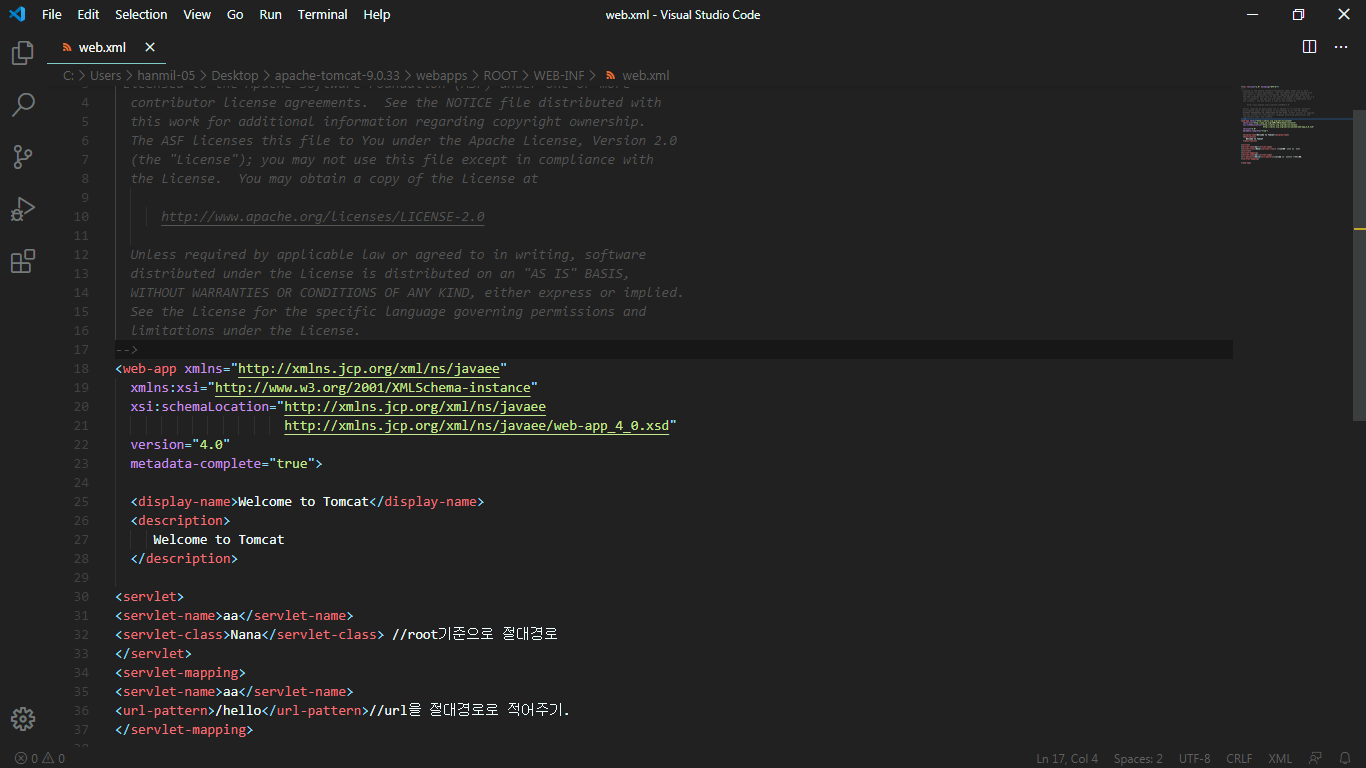Click the display-name Welcome to Tomcat text
Image resolution: width=1366 pixels, height=768 pixels.
[x=303, y=501]
